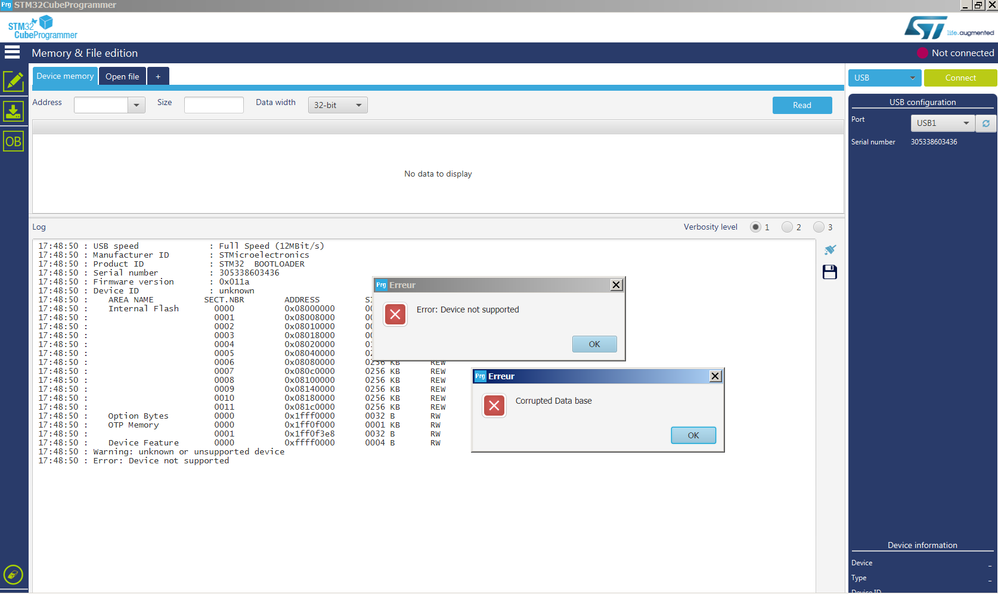Click the Device information header
The width and height of the screenshot is (998, 594).
[x=922, y=545]
